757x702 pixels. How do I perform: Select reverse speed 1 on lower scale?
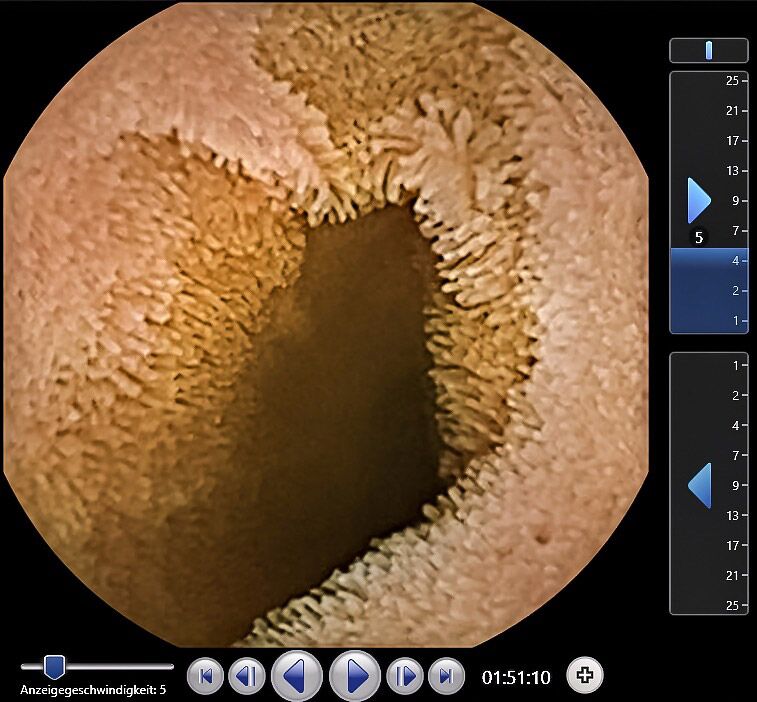tap(735, 366)
